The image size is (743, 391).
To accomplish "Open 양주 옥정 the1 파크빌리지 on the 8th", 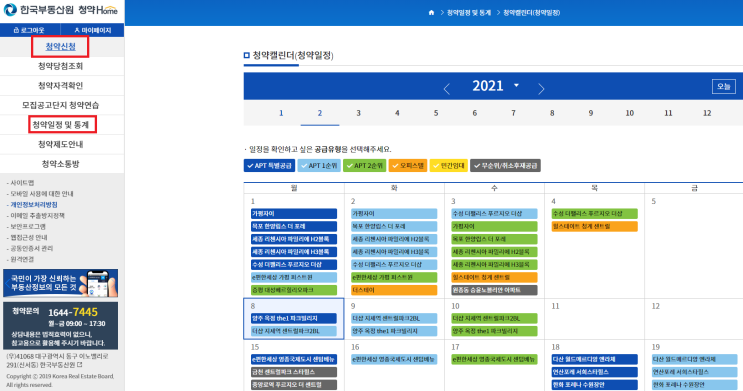I will [294, 318].
